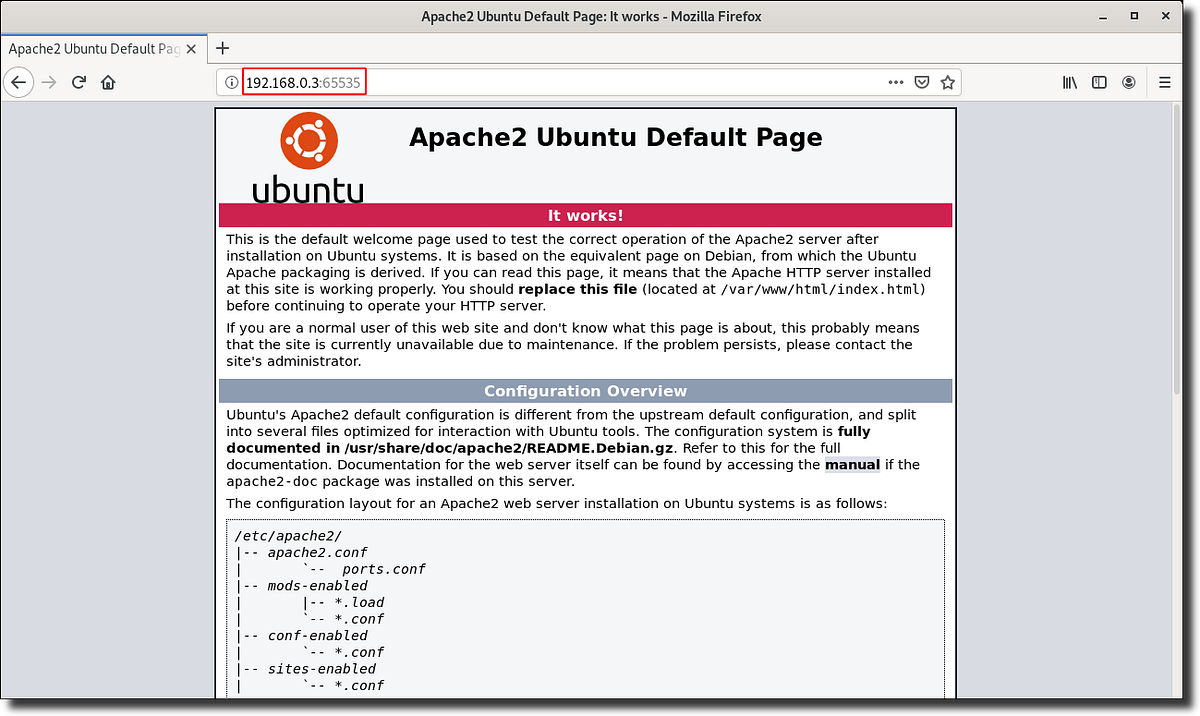This screenshot has width=1200, height=716.
Task: Click the 'mods-enabled' tree line
Action: (x=317, y=585)
